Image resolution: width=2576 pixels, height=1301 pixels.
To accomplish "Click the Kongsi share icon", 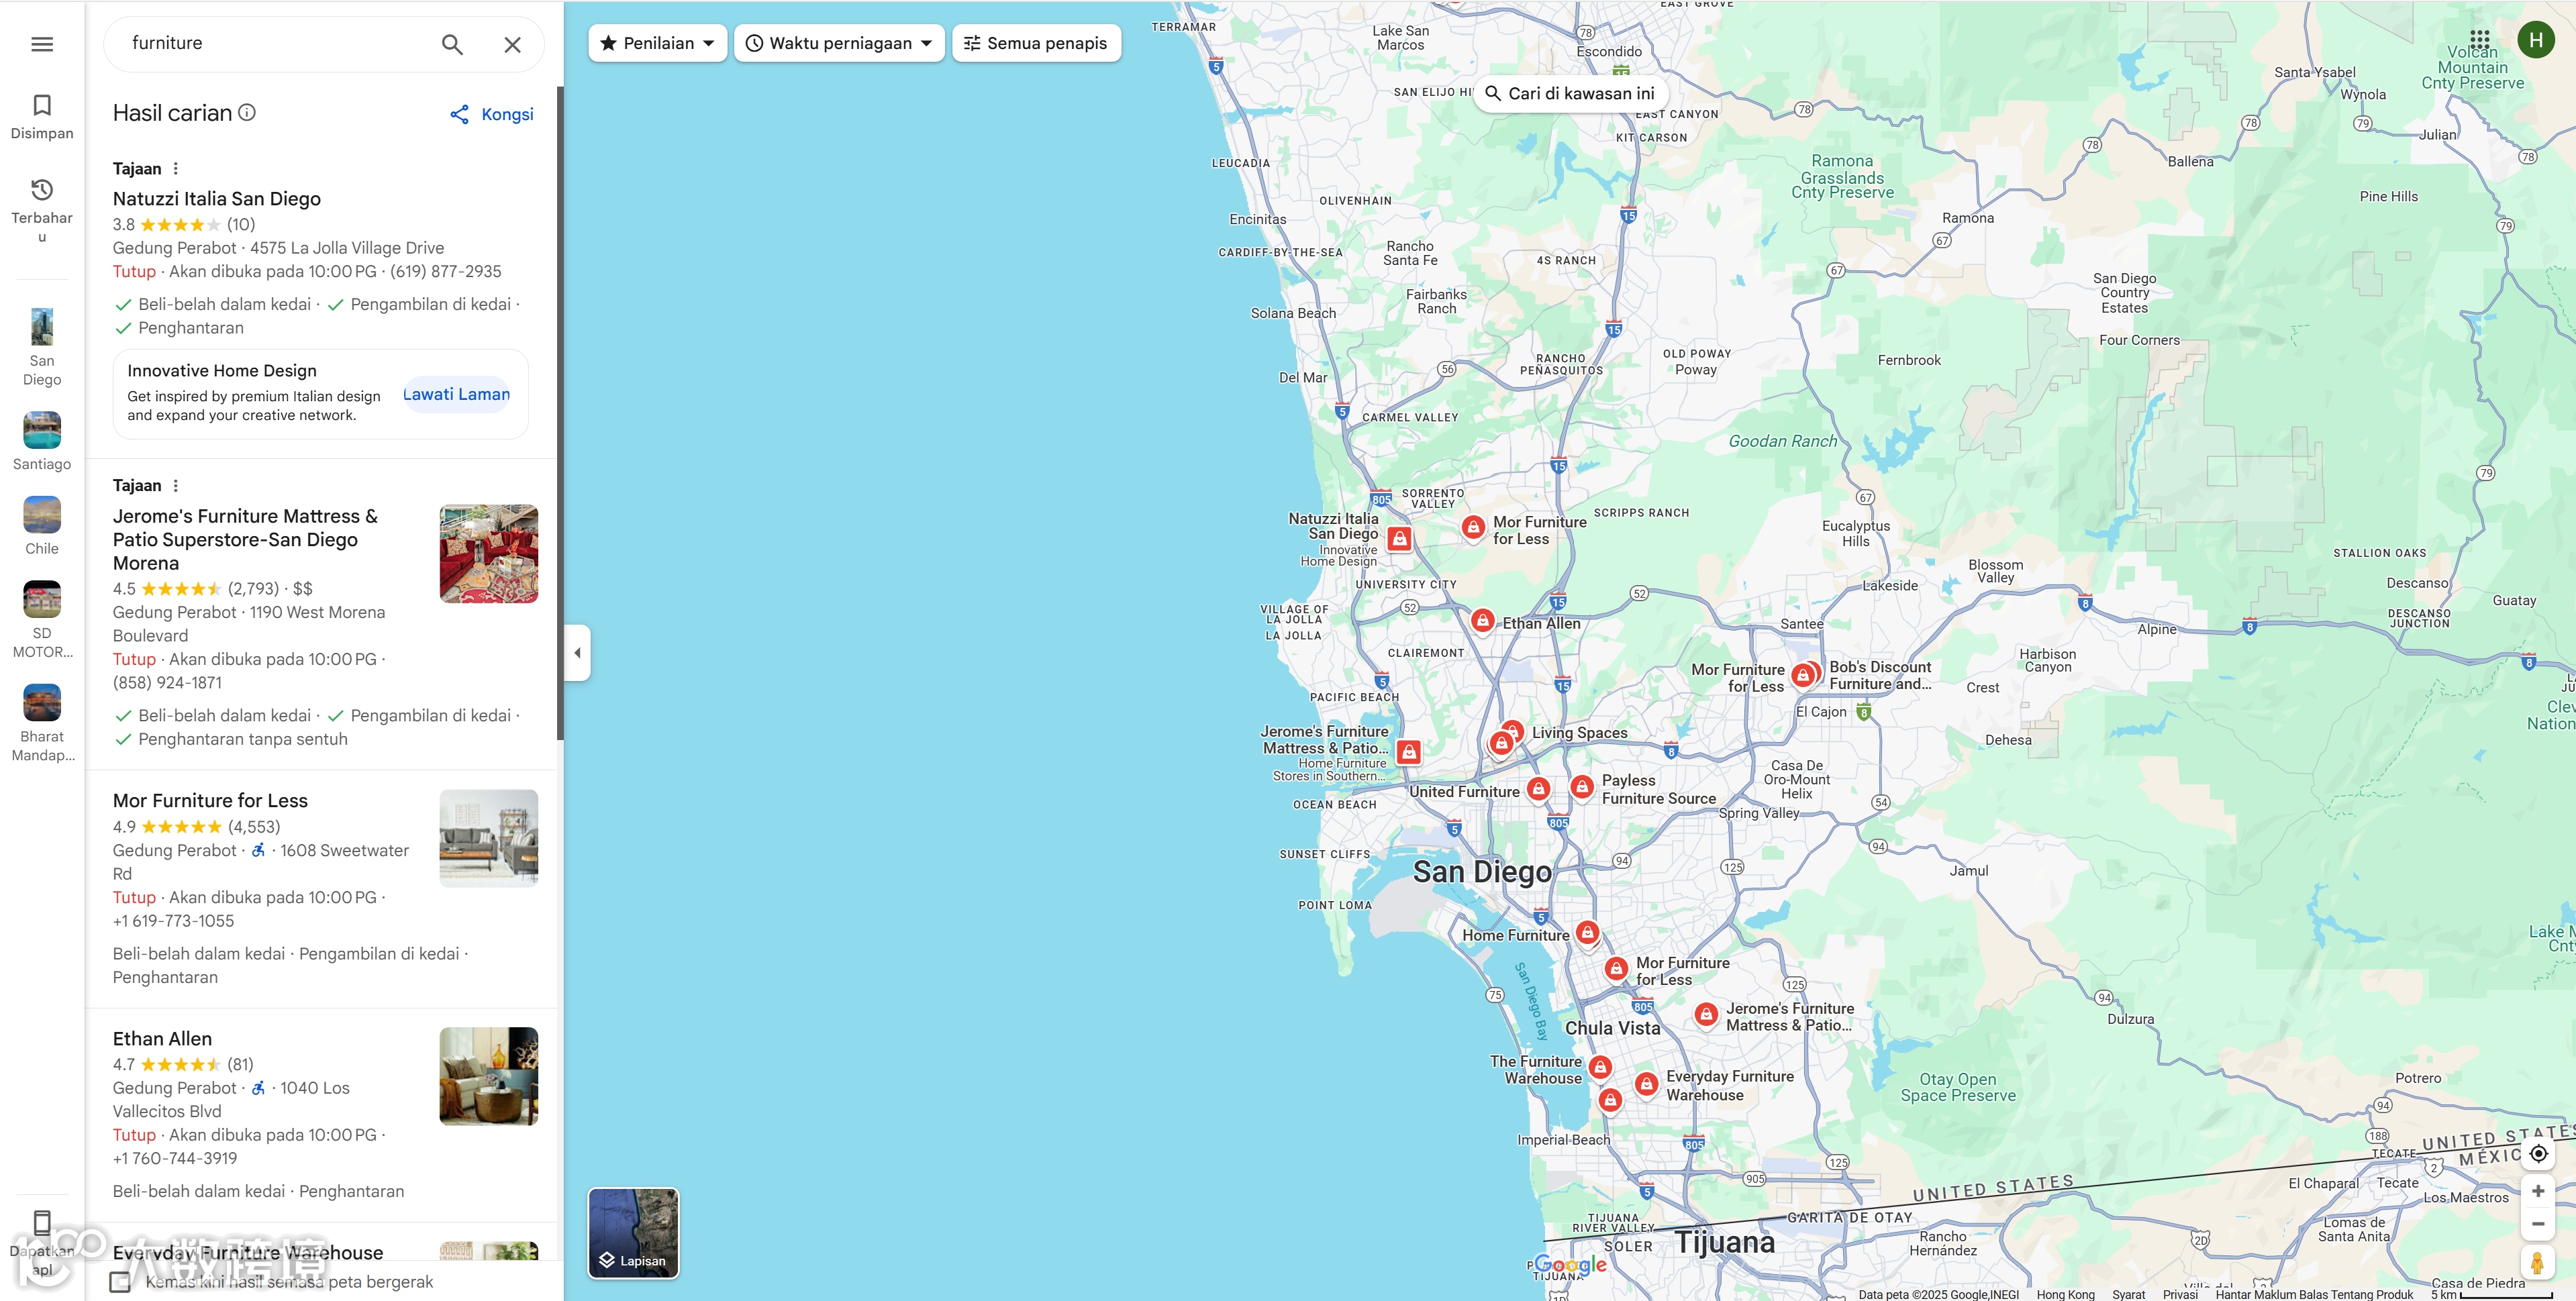I will coord(459,114).
